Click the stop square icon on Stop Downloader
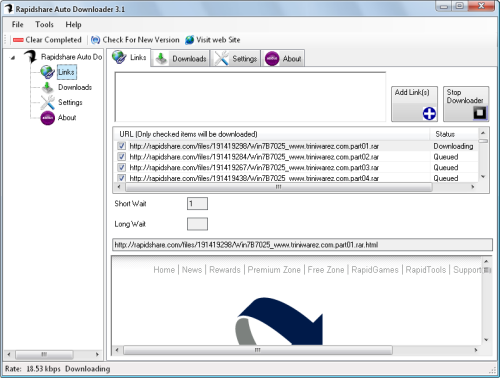This screenshot has height=379, width=500. [x=480, y=113]
